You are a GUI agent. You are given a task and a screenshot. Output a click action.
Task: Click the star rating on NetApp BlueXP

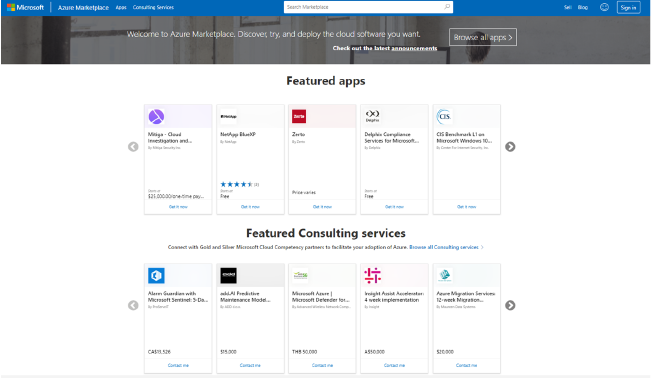(236, 184)
